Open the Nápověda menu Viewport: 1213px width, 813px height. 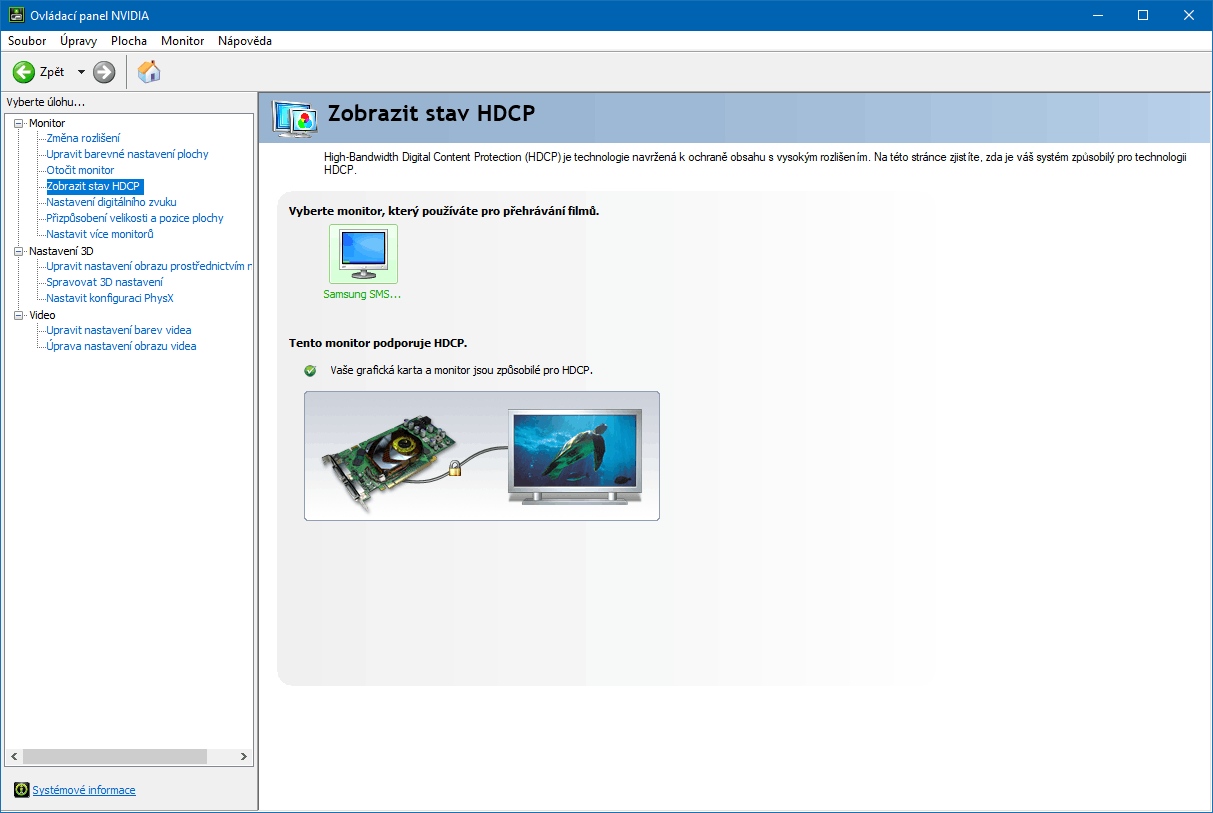point(245,41)
